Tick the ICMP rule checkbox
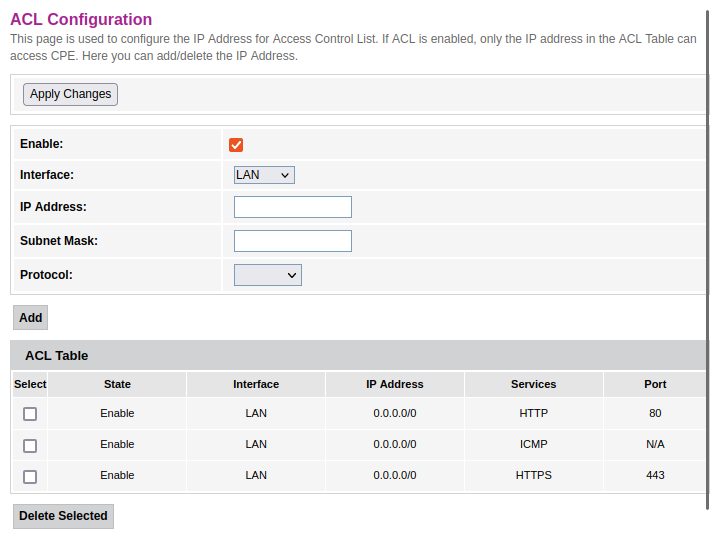Screen dimensions: 718x548 pos(30,445)
